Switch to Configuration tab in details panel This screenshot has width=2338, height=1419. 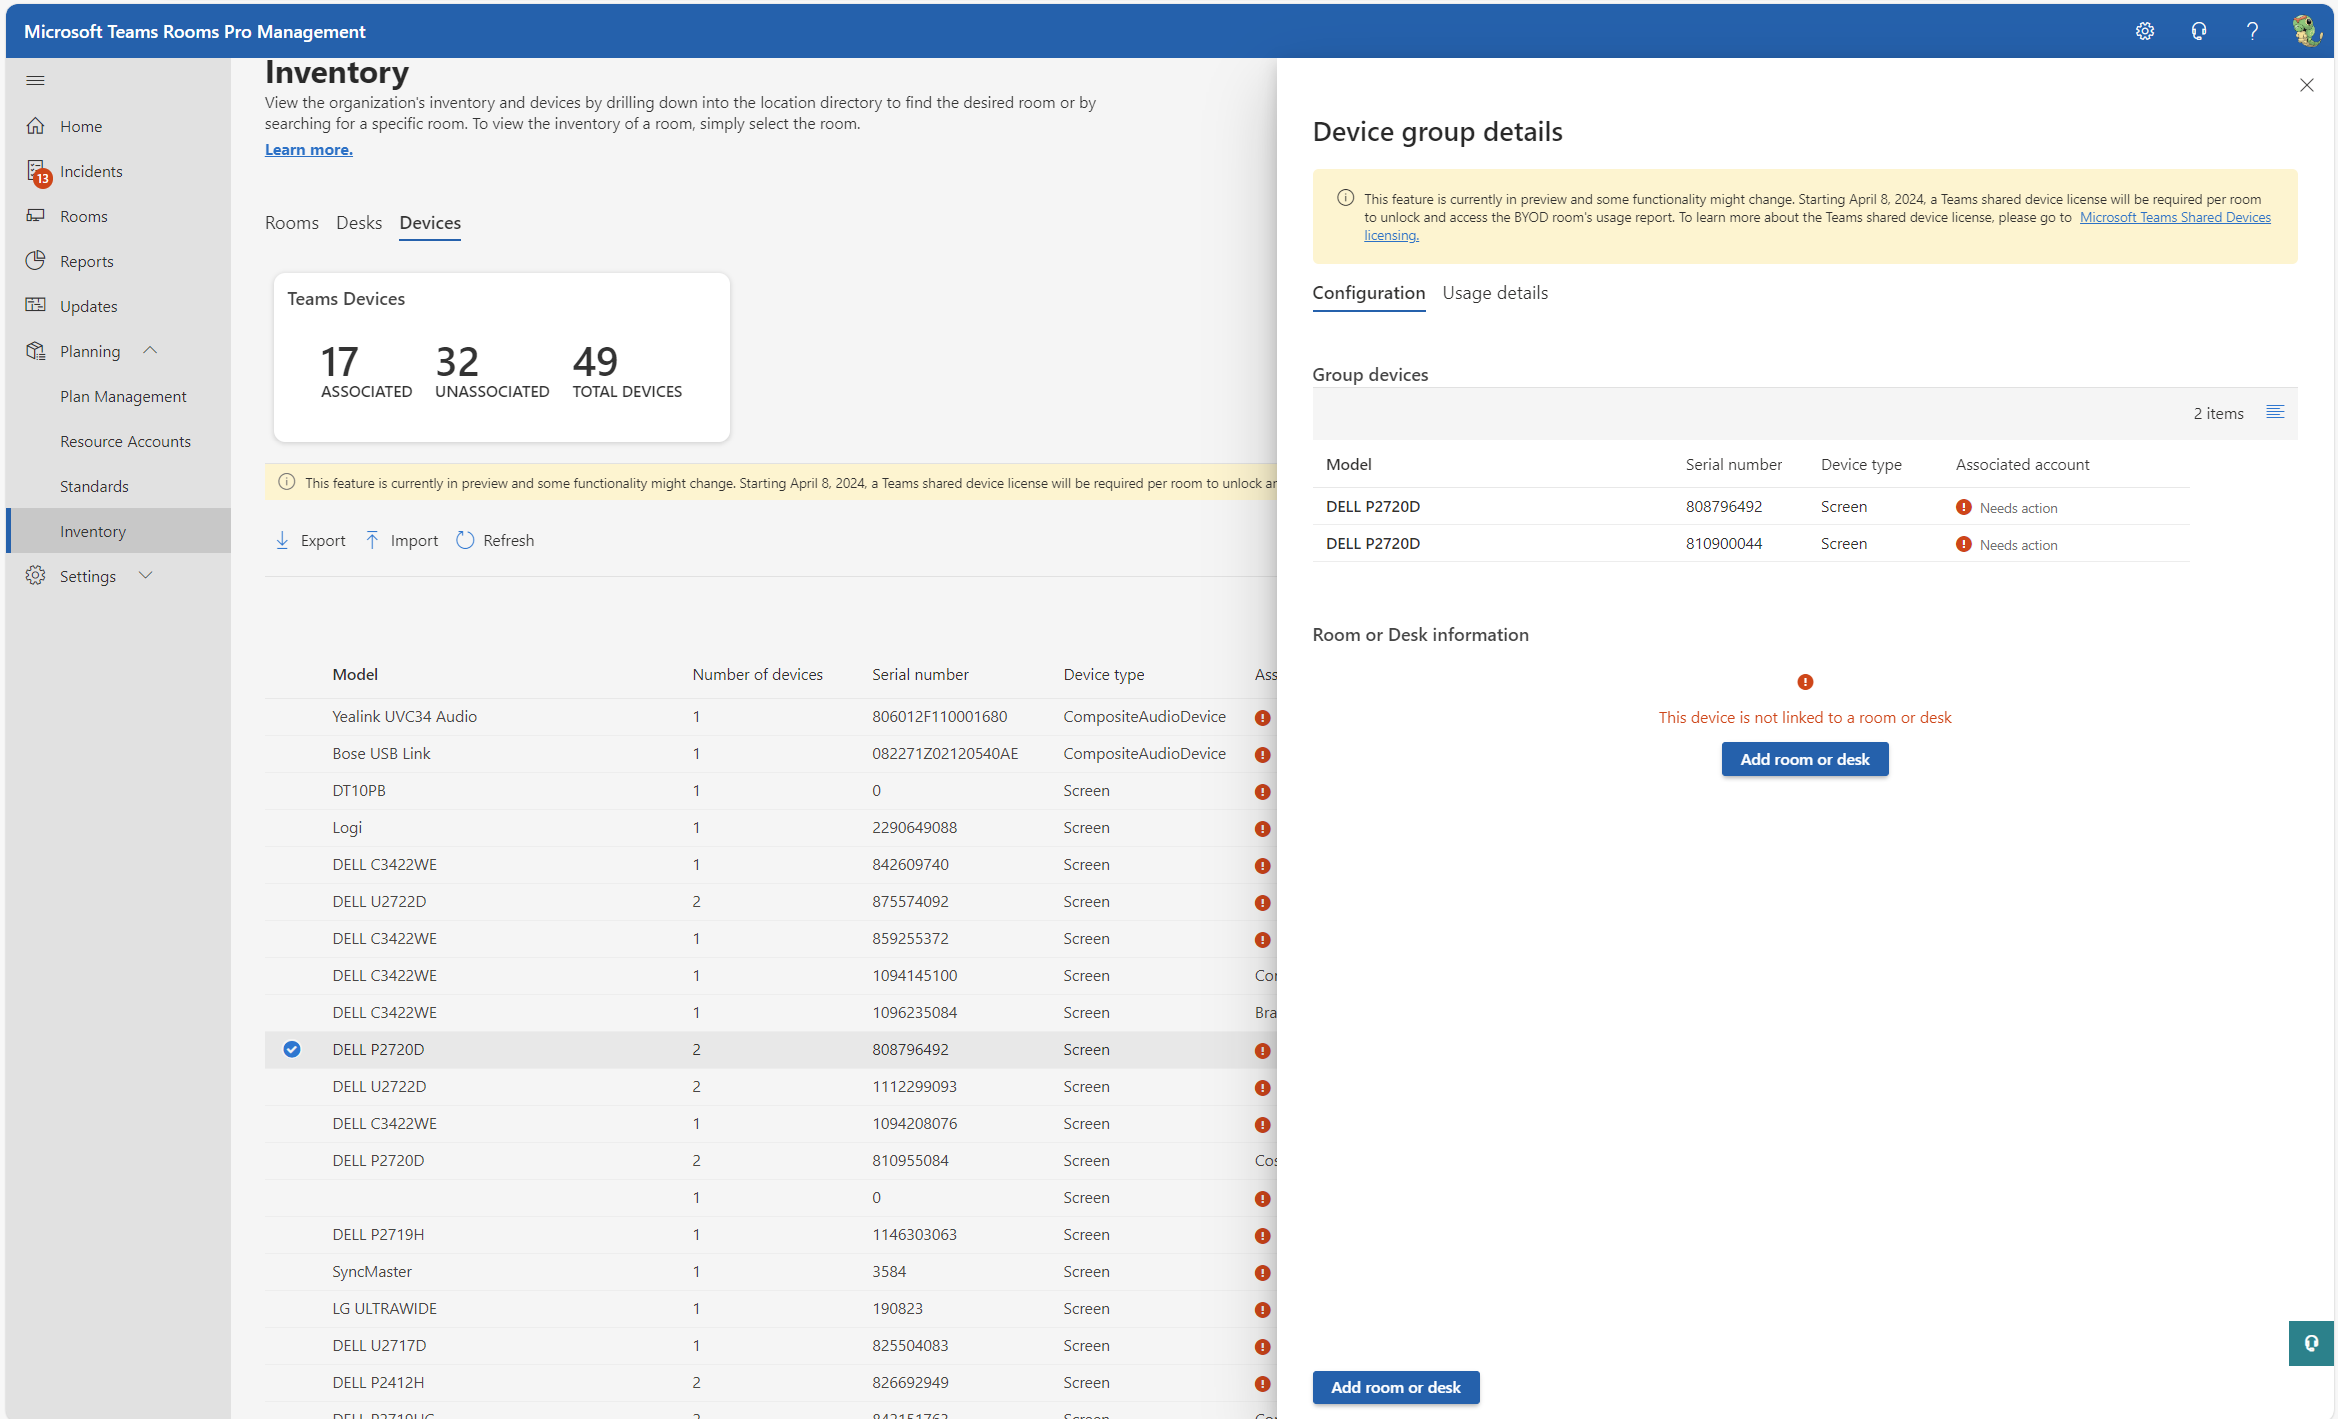1368,293
